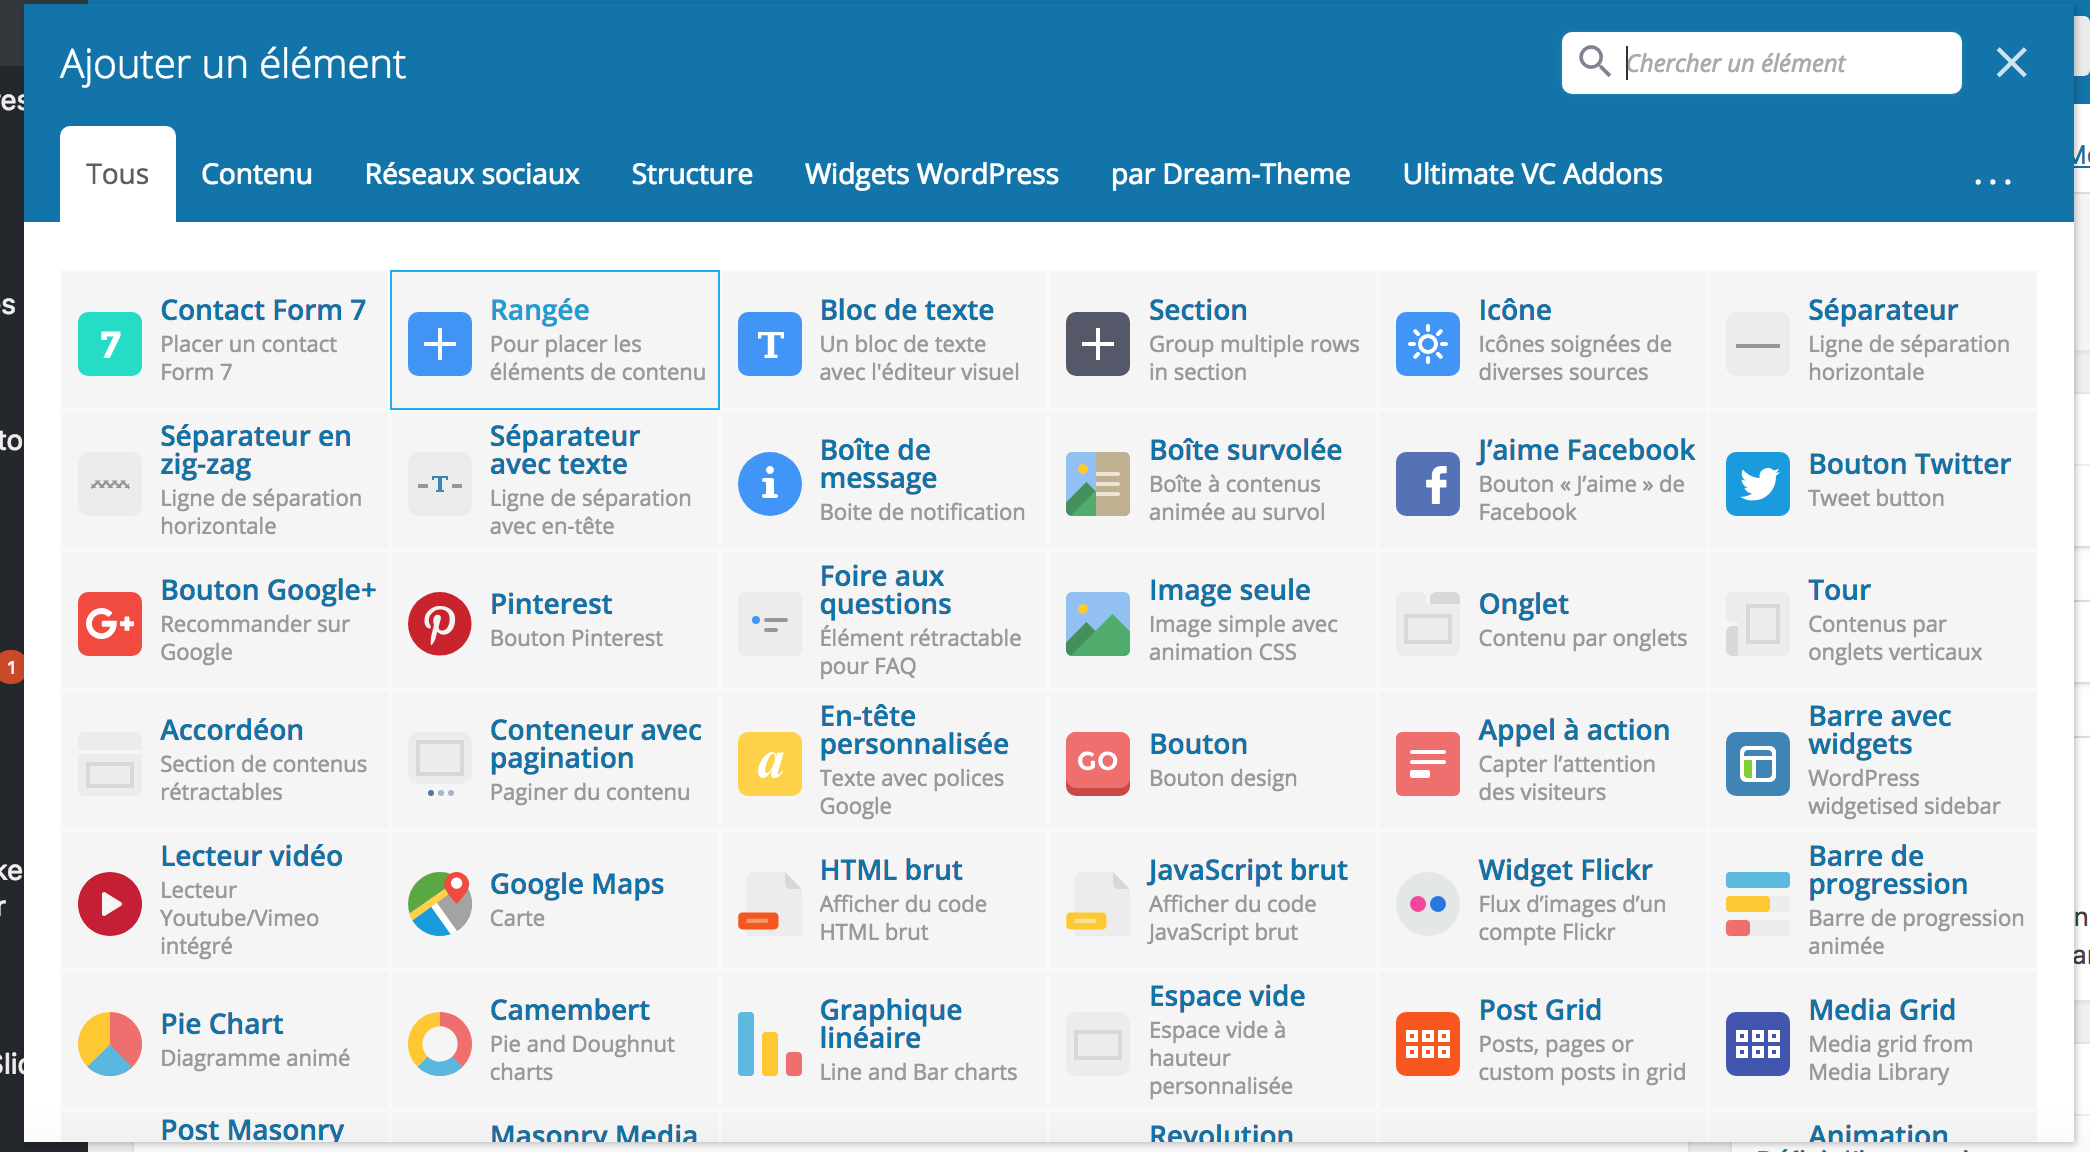Click the Accordéon element title
The height and width of the screenshot is (1152, 2090).
[232, 730]
